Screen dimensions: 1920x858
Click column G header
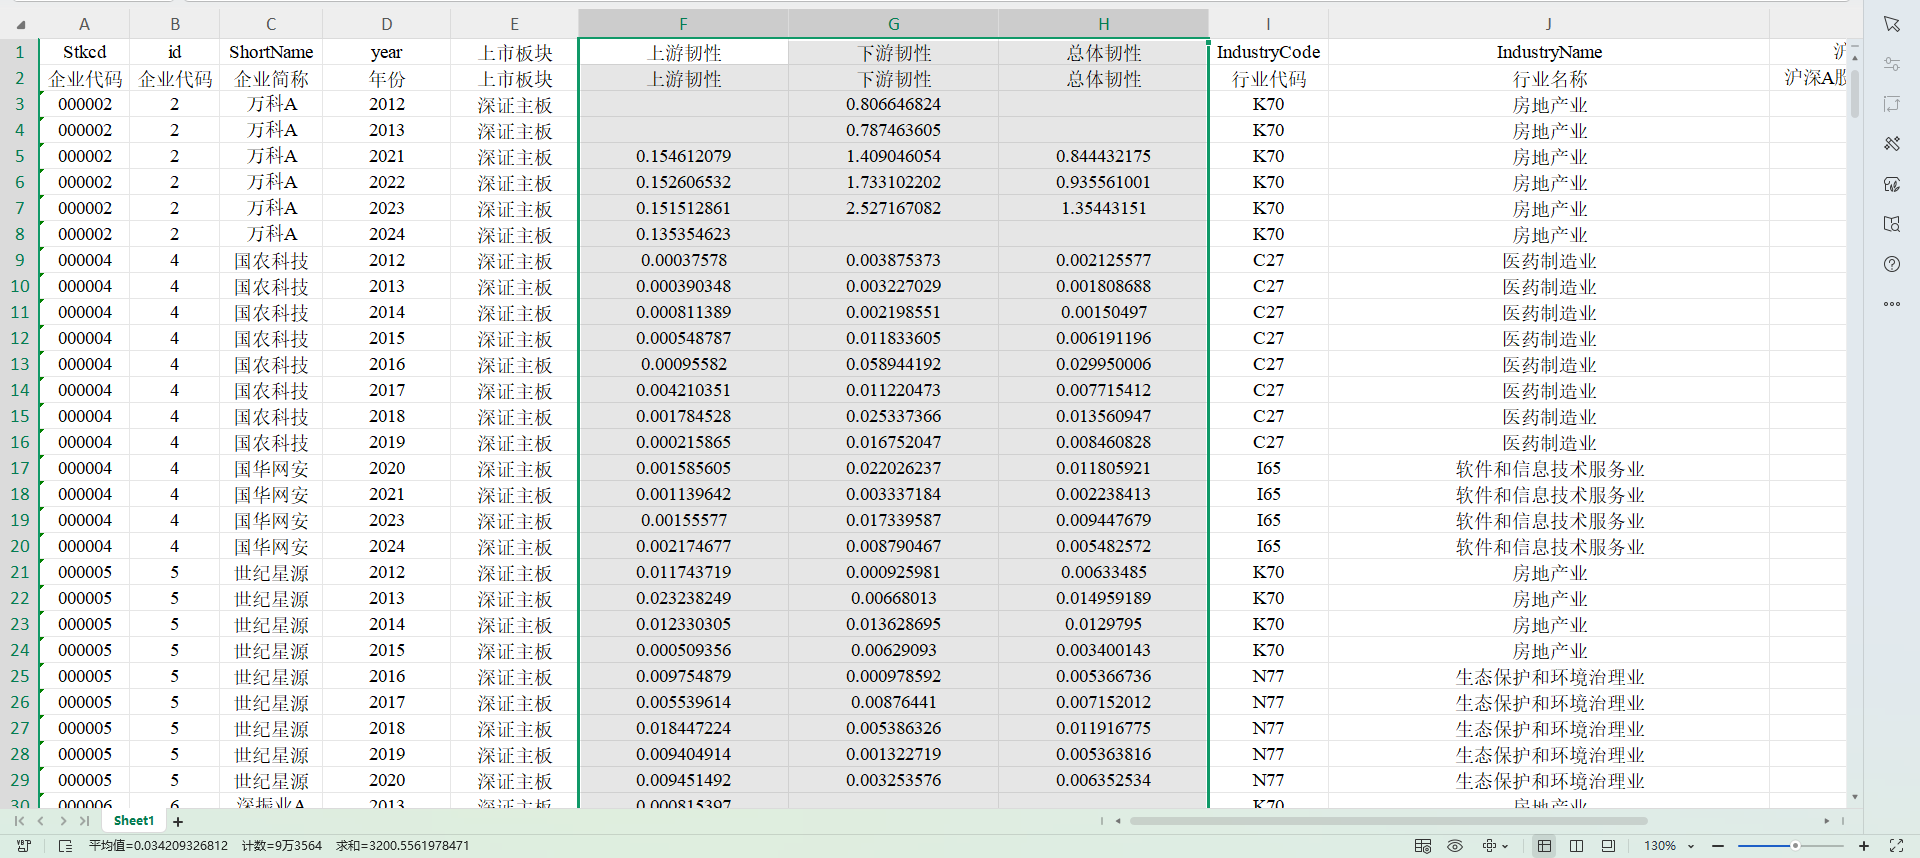pyautogui.click(x=893, y=24)
